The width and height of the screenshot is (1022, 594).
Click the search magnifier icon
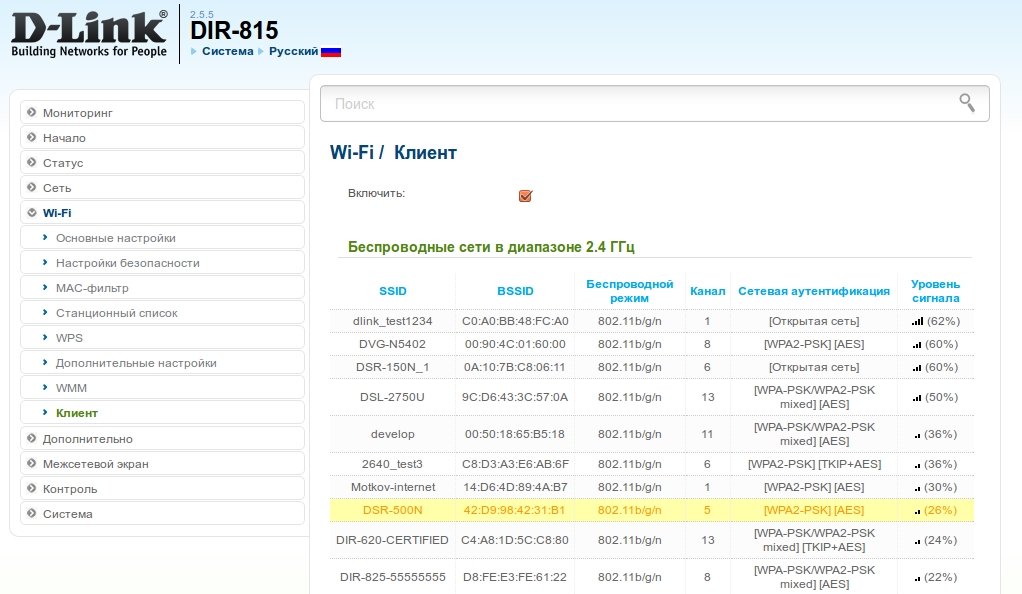966,102
